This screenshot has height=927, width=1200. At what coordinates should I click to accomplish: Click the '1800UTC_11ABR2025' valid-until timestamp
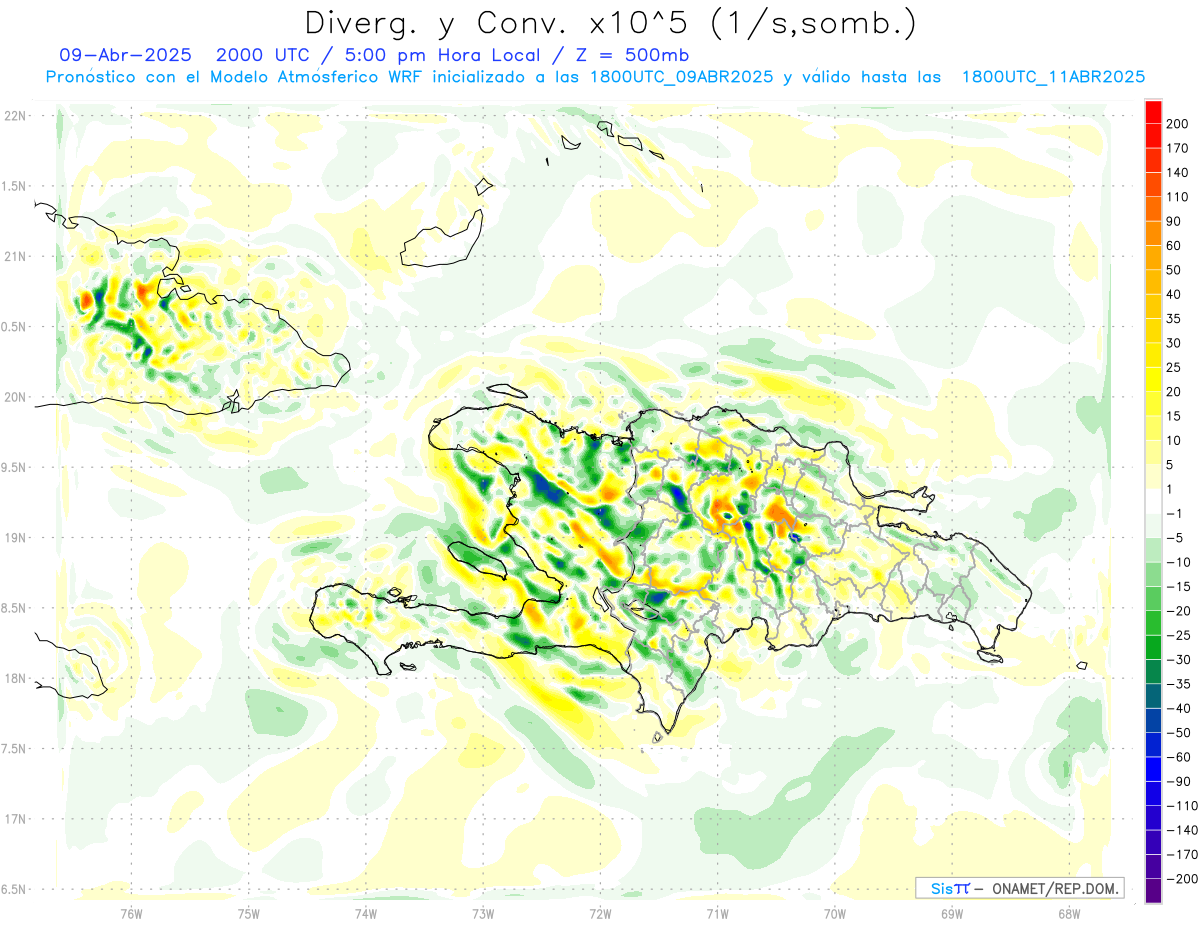[x=1054, y=77]
